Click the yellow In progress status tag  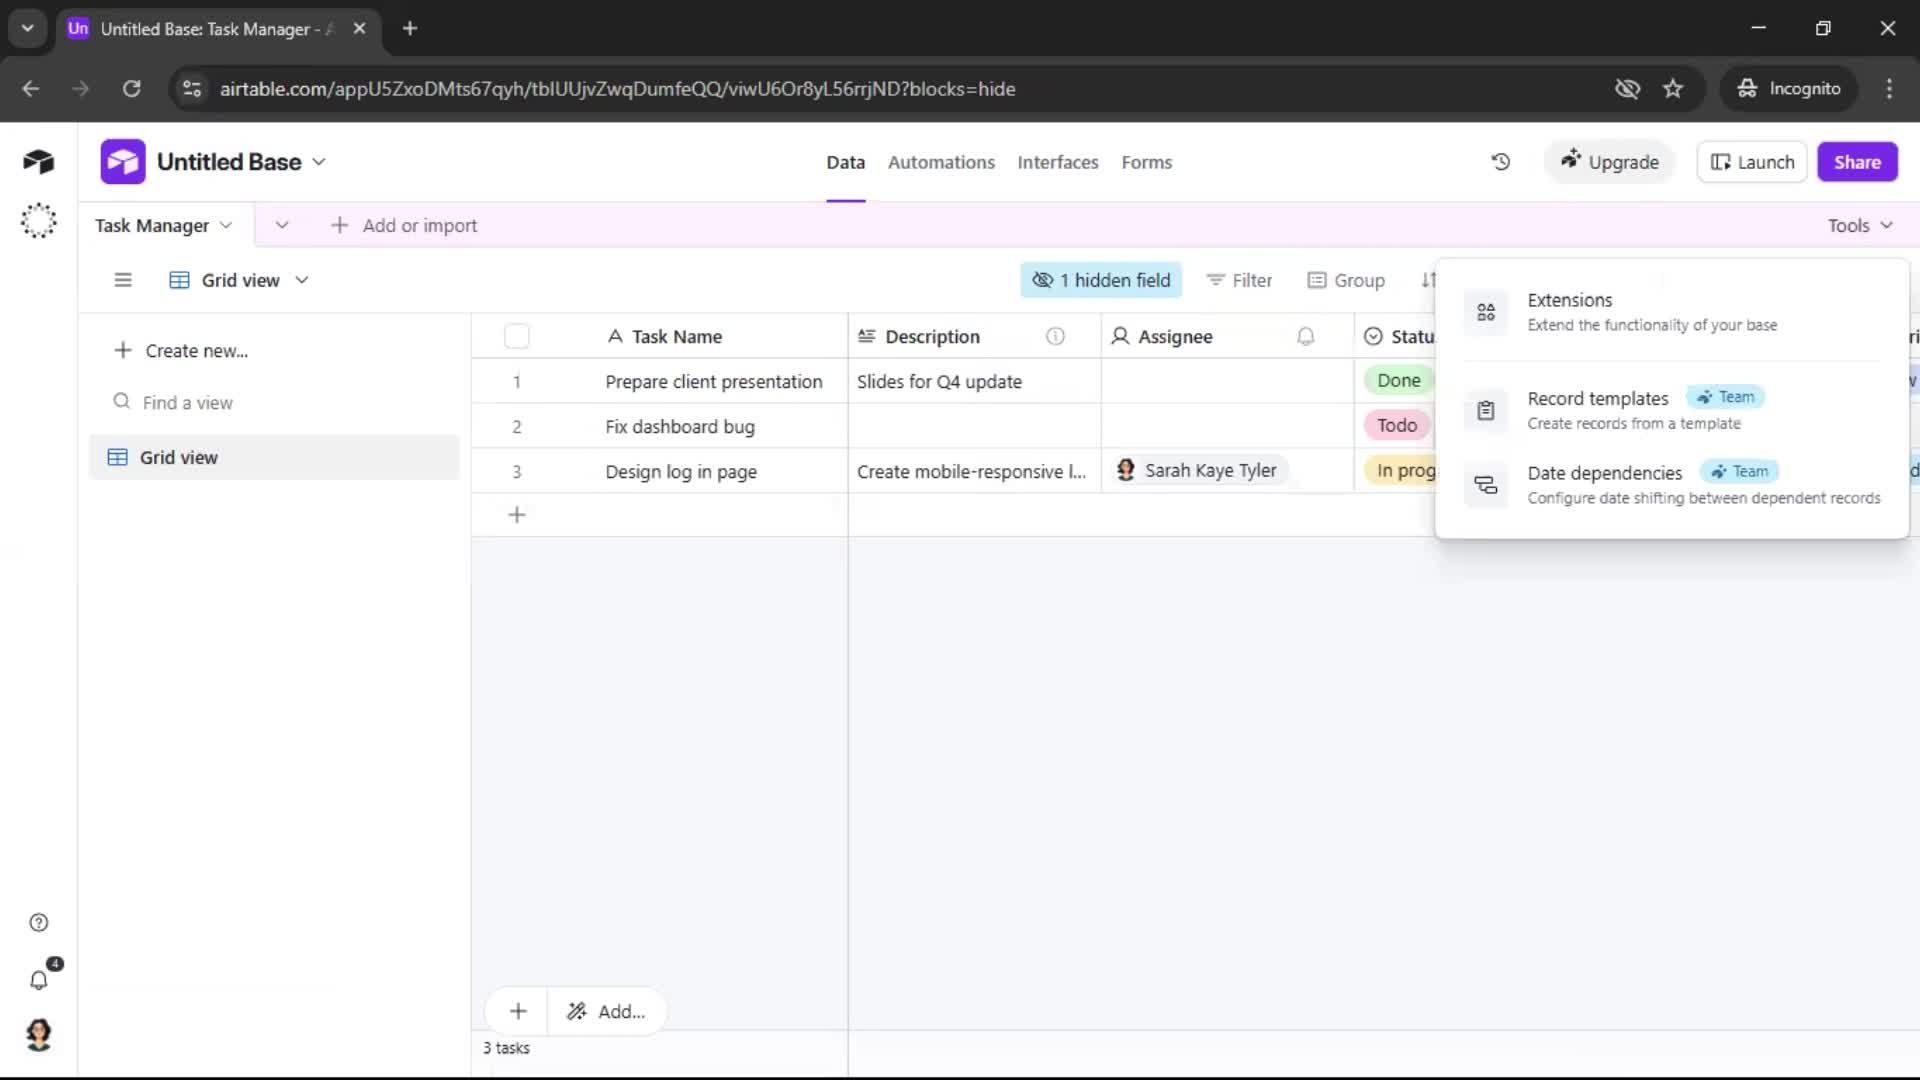point(1402,470)
